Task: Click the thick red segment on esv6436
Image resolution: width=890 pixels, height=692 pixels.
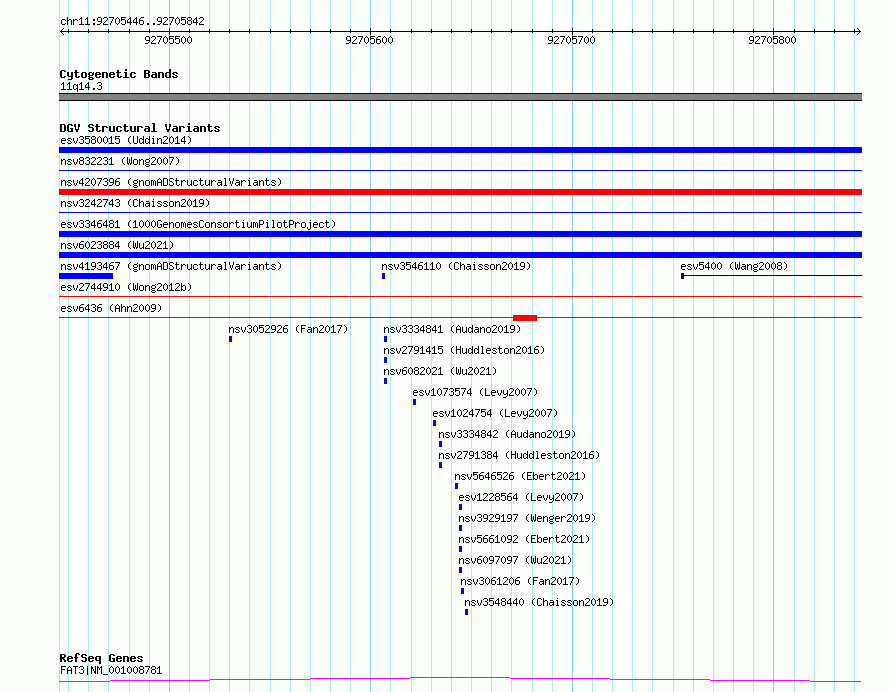Action: click(525, 317)
